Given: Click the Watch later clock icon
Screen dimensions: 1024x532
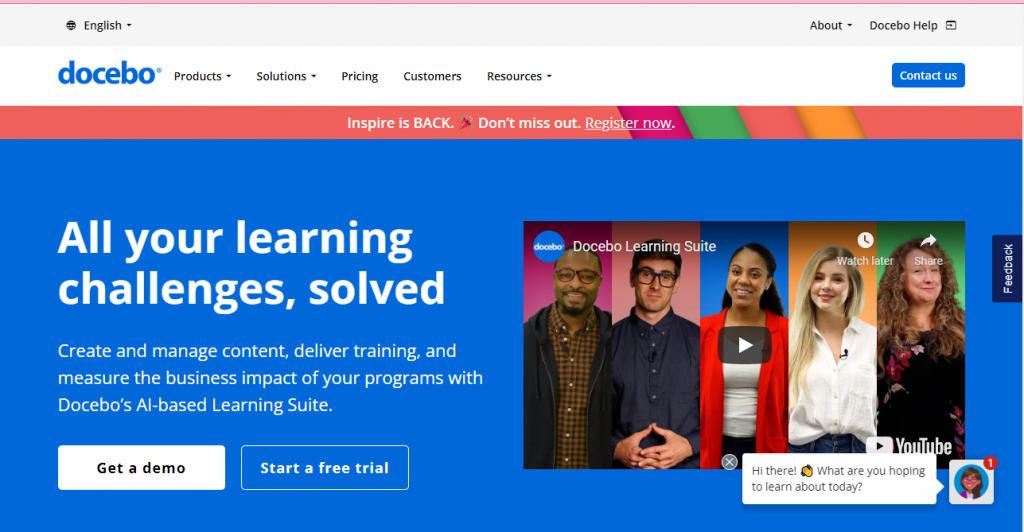Looking at the screenshot, I should click(x=865, y=240).
